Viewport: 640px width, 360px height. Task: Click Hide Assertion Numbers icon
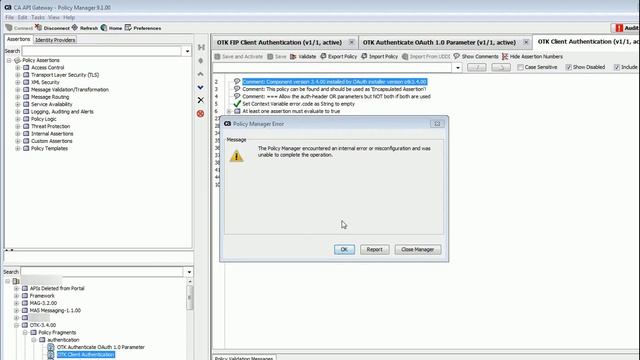pyautogui.click(x=505, y=56)
